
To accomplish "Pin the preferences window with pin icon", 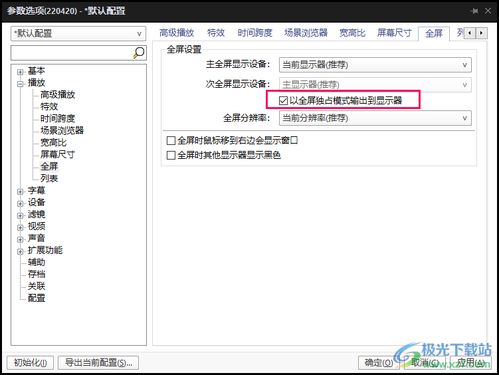I will 474,11.
